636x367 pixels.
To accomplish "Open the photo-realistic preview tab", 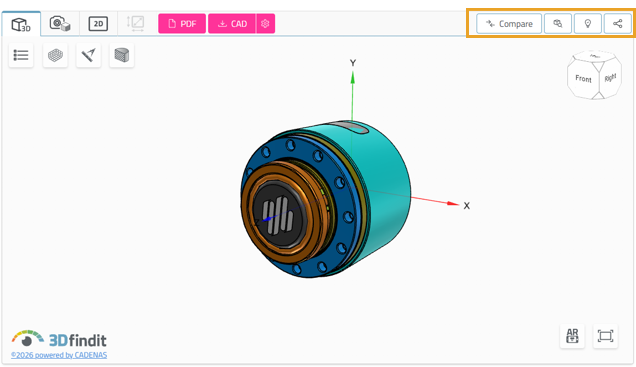I will (x=60, y=24).
